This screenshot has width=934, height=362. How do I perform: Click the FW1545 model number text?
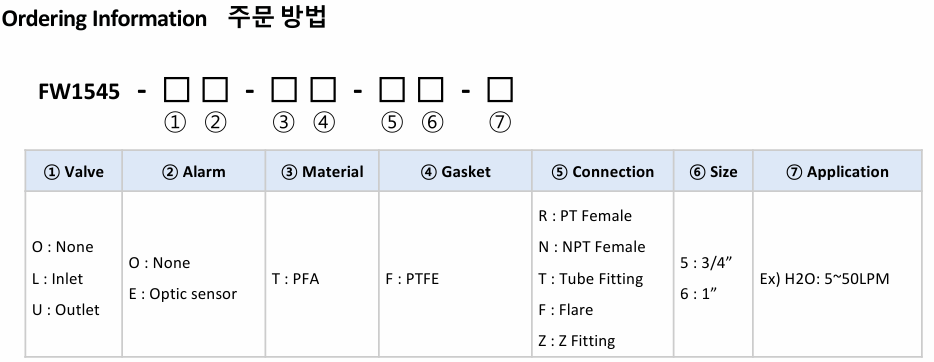pyautogui.click(x=79, y=92)
